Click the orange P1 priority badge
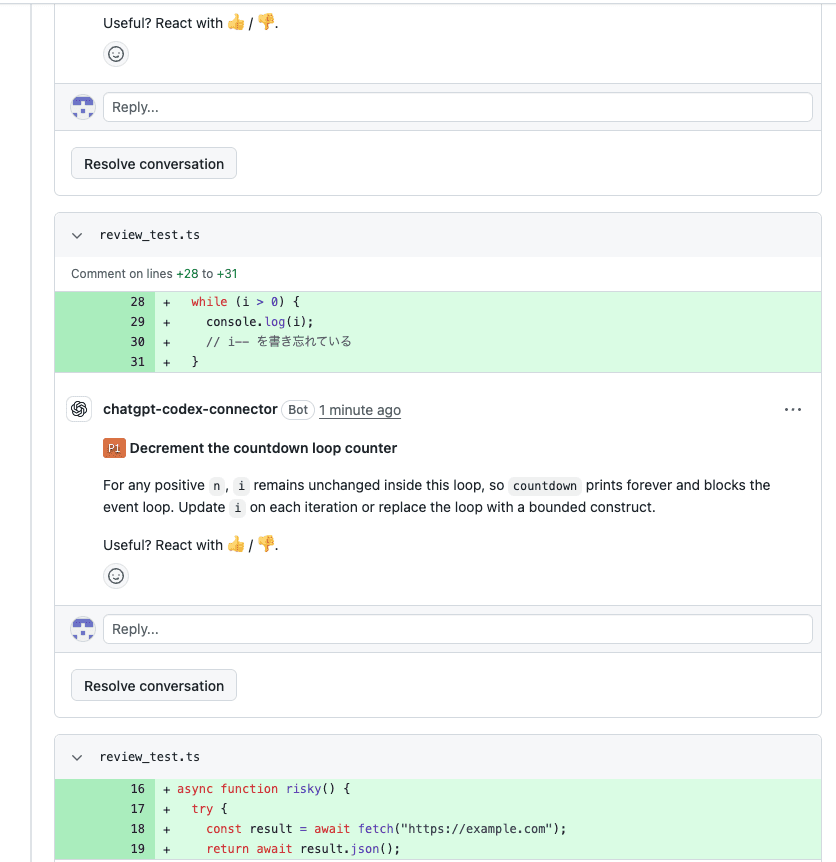The height and width of the screenshot is (862, 836). point(114,448)
